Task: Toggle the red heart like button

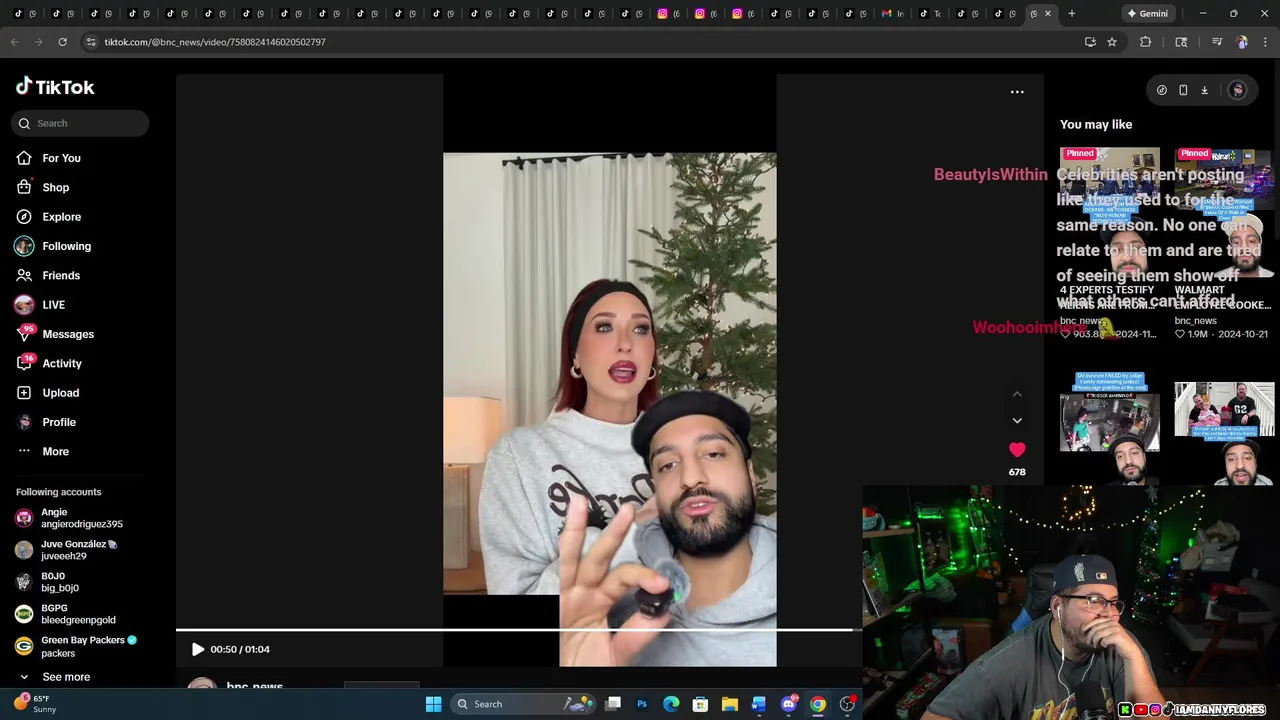Action: 1017,450
